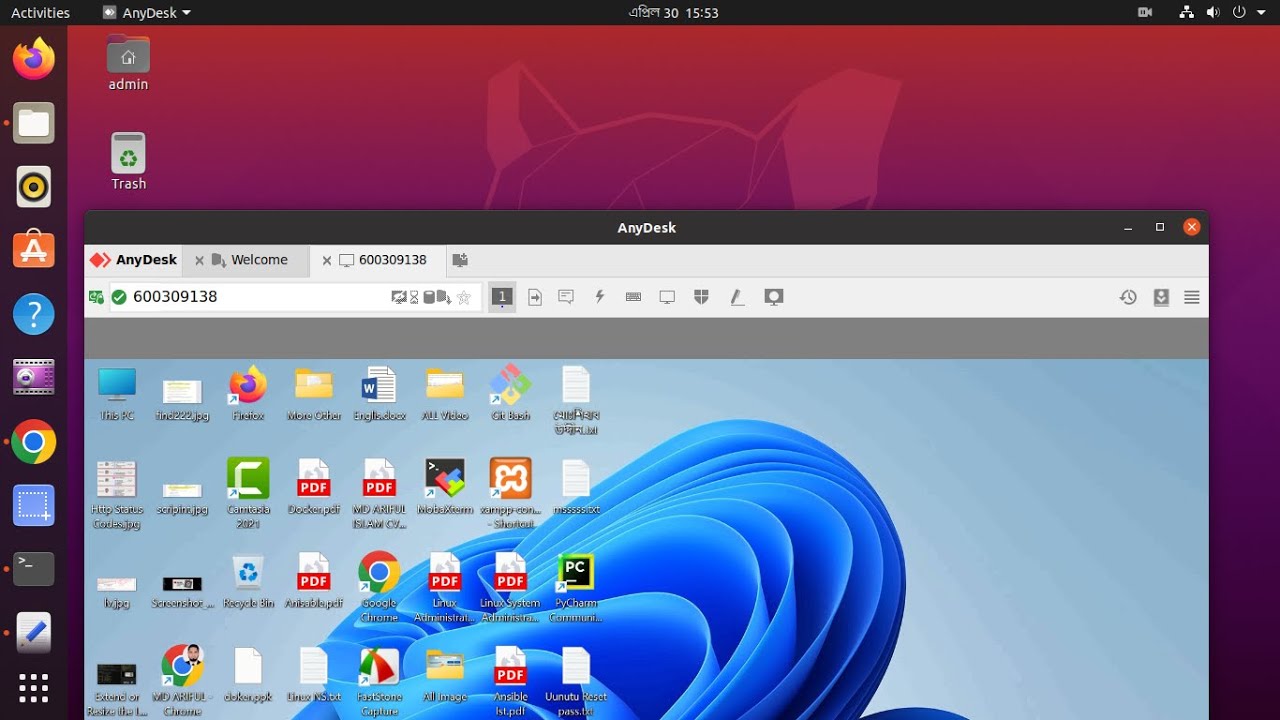Close the Welcome tab
The image size is (1280, 720).
point(199,260)
